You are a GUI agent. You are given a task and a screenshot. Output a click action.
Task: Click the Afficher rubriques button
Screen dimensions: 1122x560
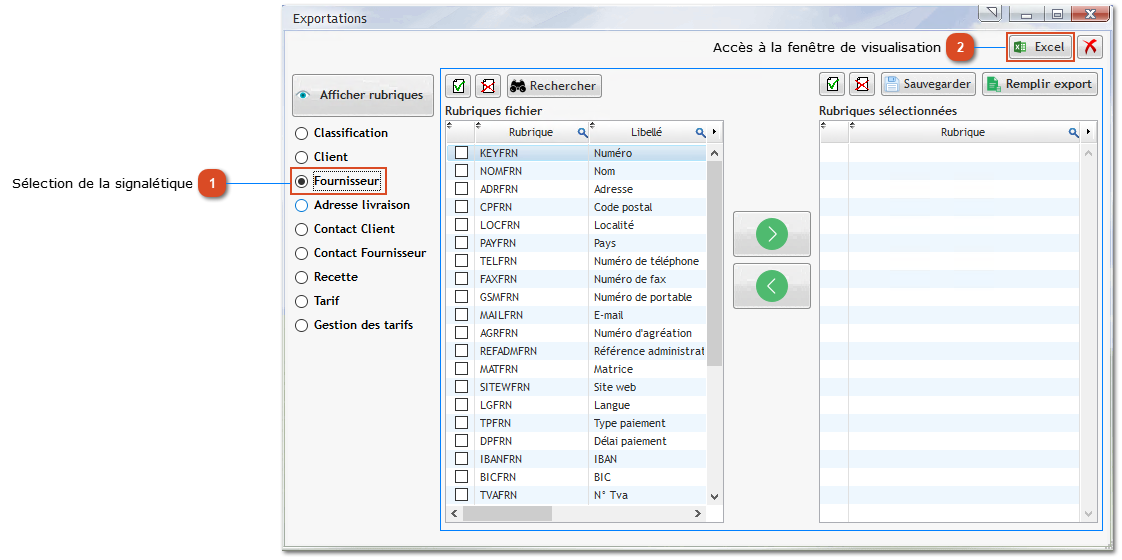360,95
